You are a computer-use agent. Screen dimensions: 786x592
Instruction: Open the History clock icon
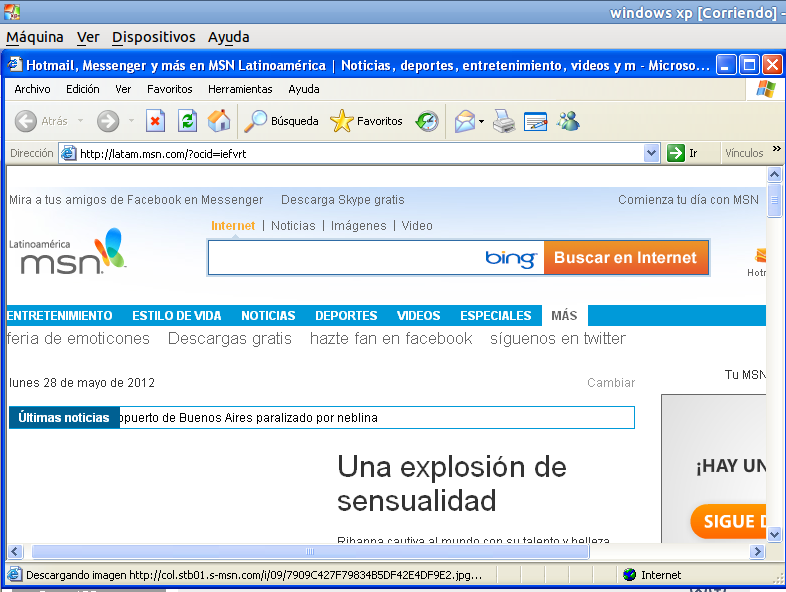pos(427,121)
